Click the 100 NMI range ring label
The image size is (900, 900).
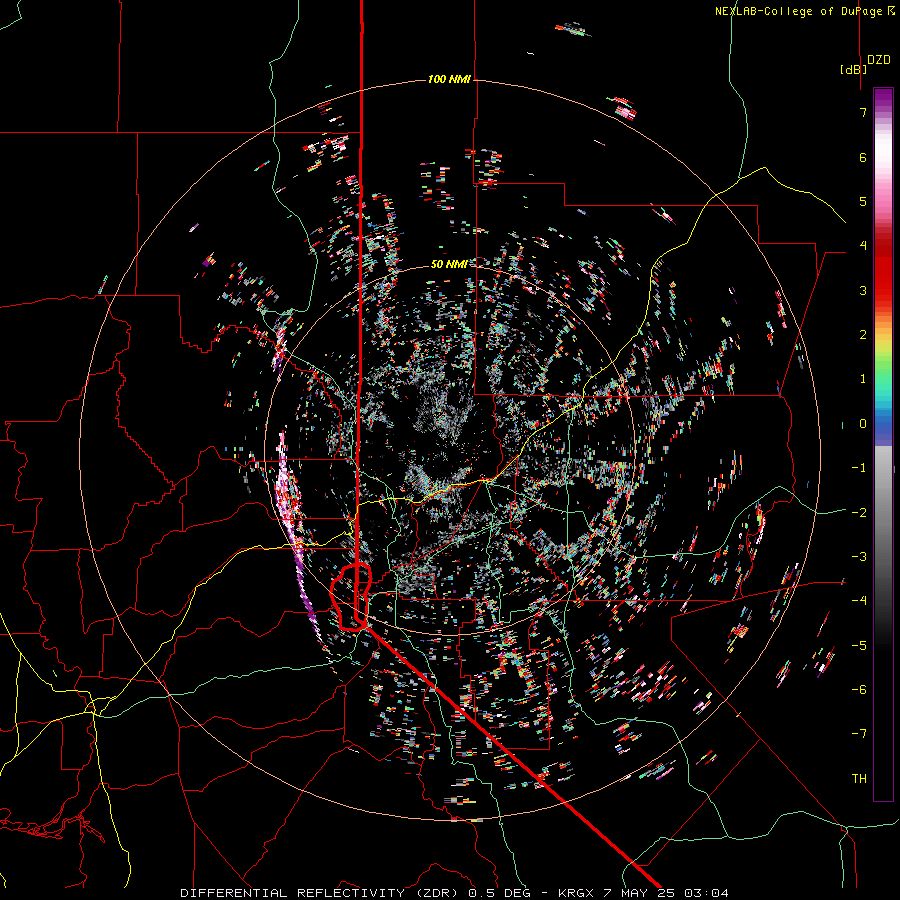449,79
